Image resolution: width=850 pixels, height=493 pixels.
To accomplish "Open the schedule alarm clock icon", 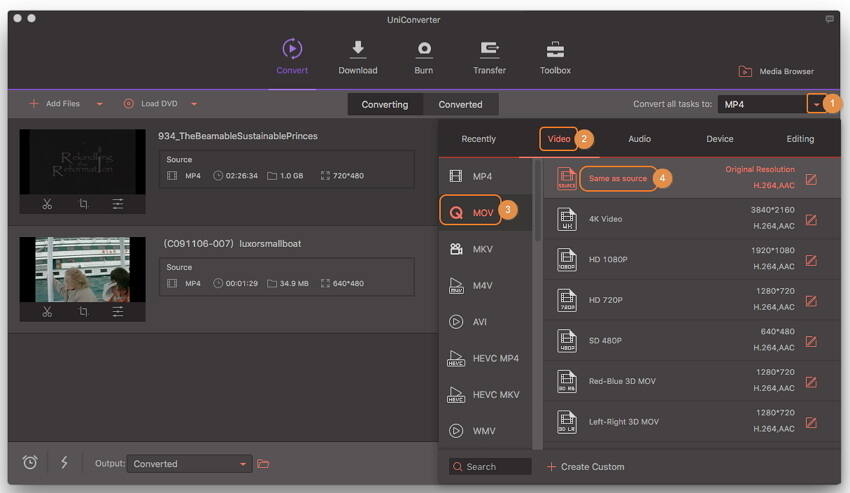I will point(30,463).
